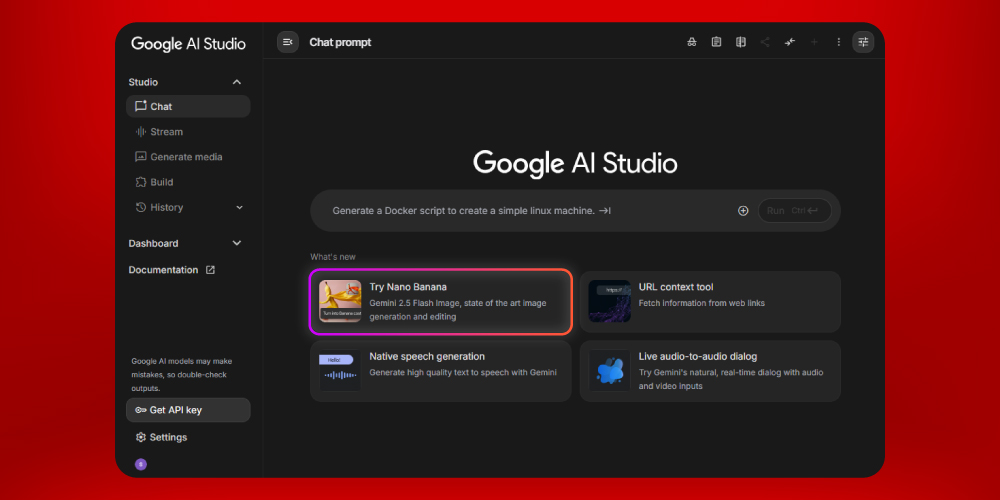This screenshot has width=1000, height=500.
Task: Expand the History dropdown arrow
Action: (x=239, y=208)
